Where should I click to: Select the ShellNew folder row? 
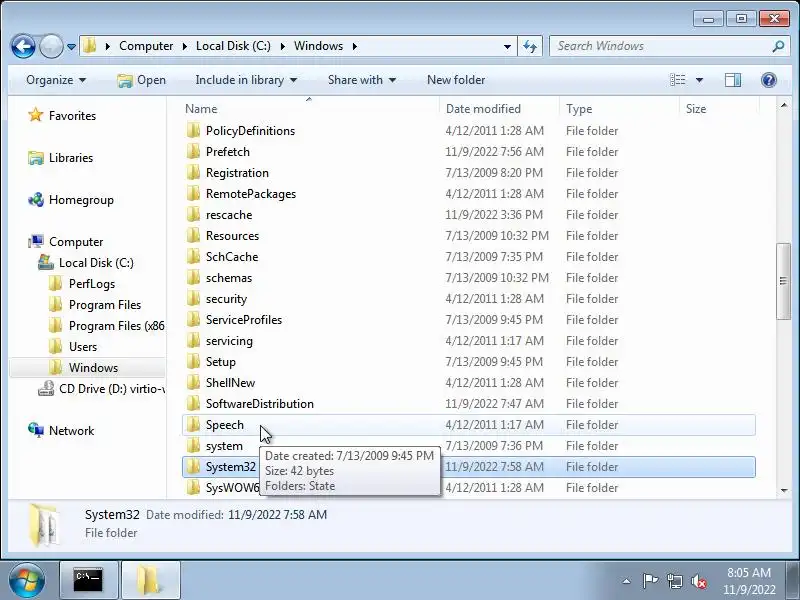(469, 383)
